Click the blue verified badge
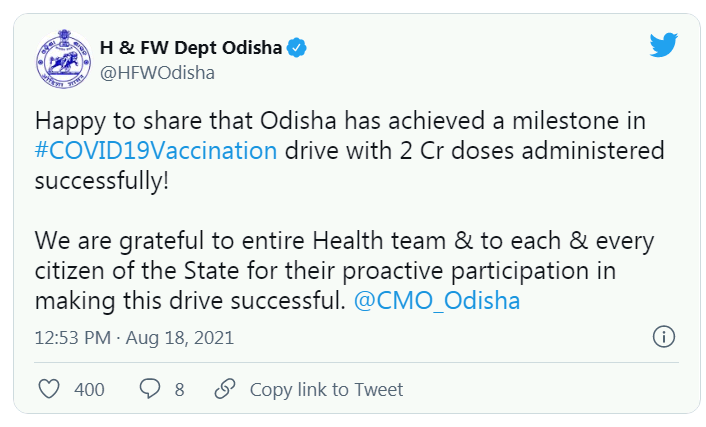 click(x=297, y=47)
